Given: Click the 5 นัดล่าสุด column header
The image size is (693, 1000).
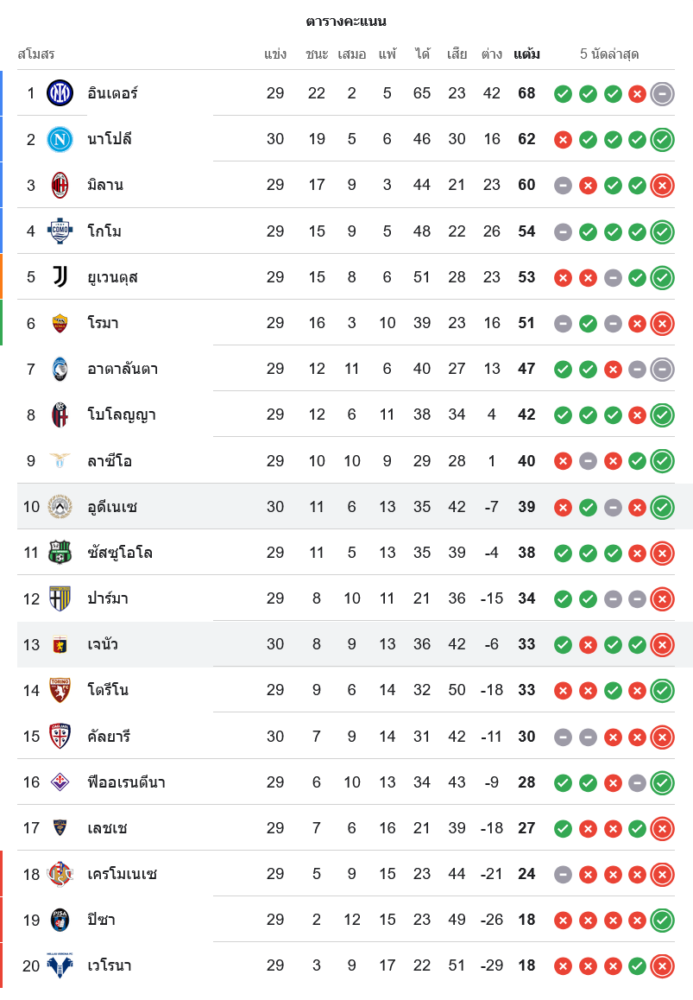Looking at the screenshot, I should 609,54.
